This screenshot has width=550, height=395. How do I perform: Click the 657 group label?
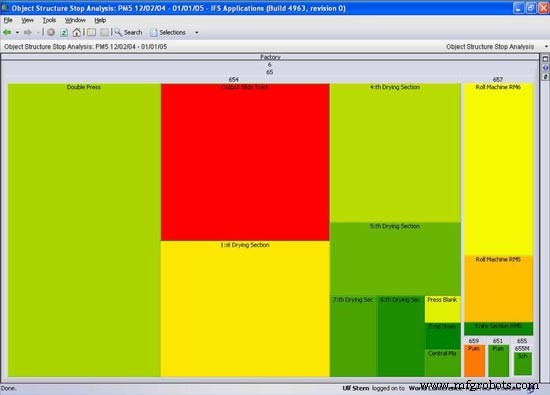(x=498, y=80)
